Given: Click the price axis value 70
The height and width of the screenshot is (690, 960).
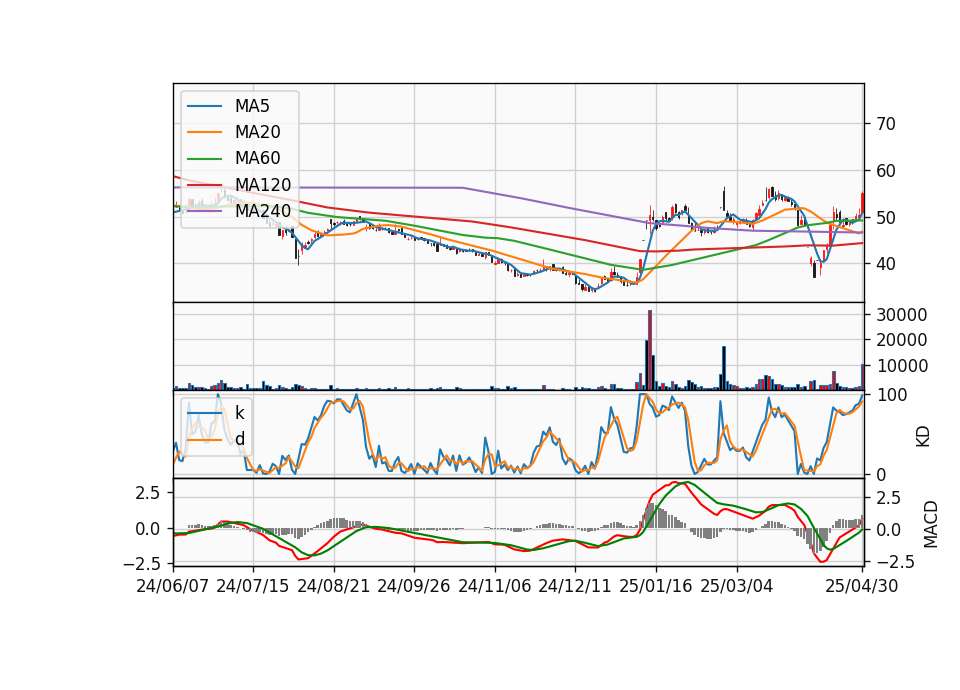Looking at the screenshot, I should tap(886, 124).
